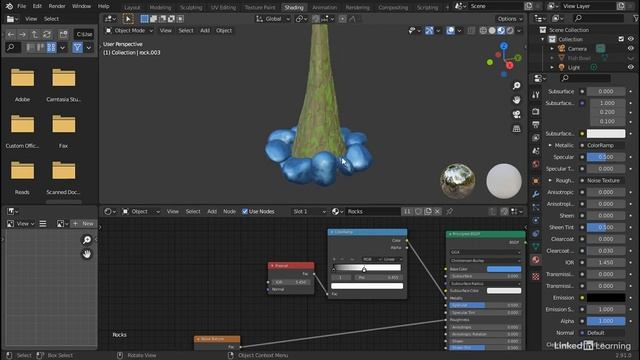Toggle Camera visibility eye in outliner
Viewport: 640px width, 360px height.
tap(631, 48)
